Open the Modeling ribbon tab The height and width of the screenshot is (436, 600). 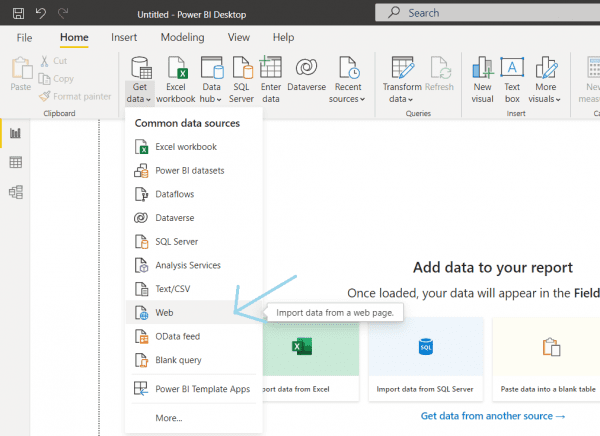click(183, 38)
